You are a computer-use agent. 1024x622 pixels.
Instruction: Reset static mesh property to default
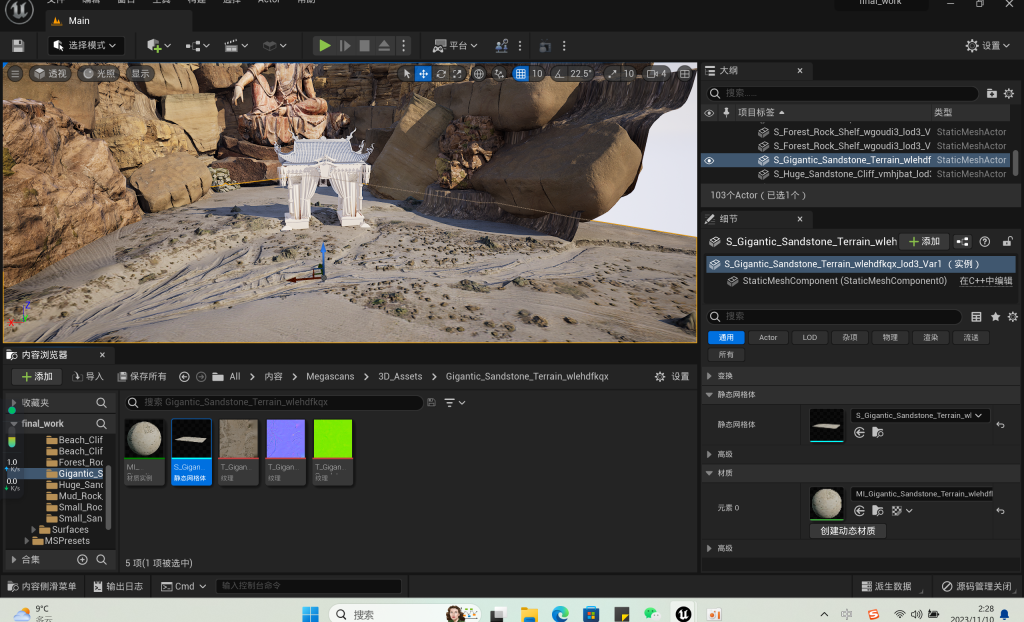[x=1000, y=425]
